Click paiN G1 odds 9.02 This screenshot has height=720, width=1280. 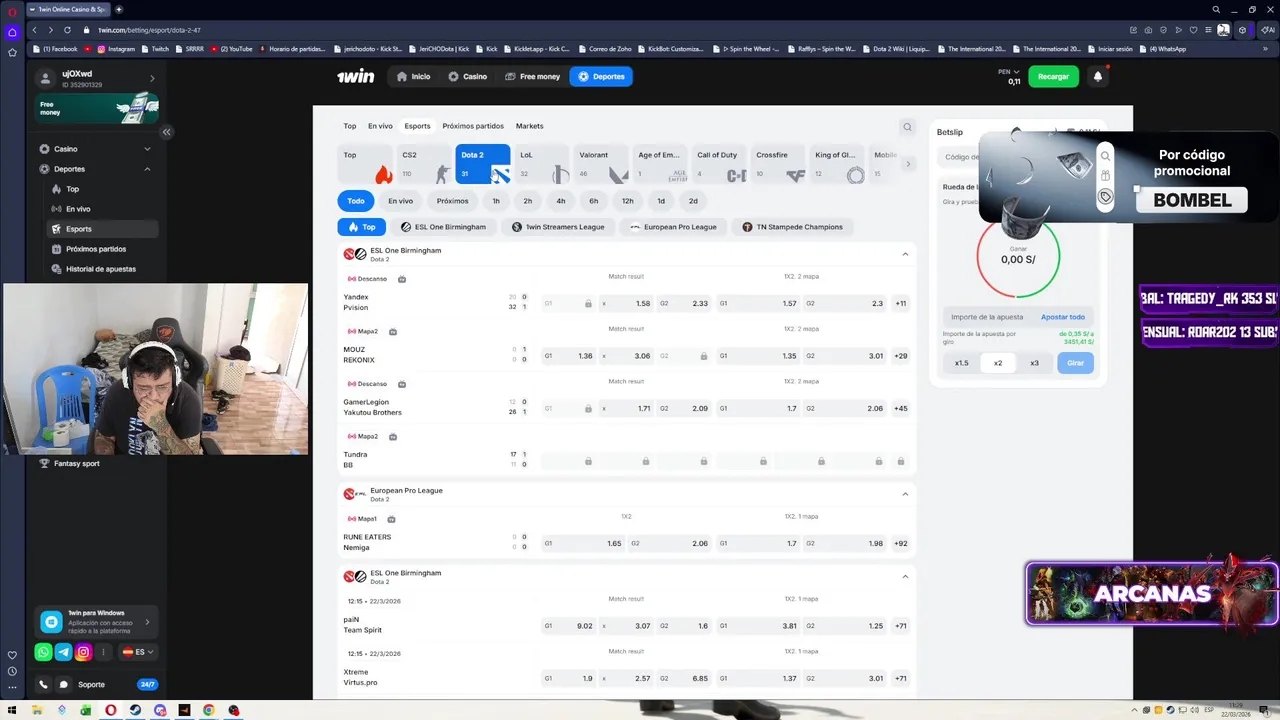[x=569, y=626]
